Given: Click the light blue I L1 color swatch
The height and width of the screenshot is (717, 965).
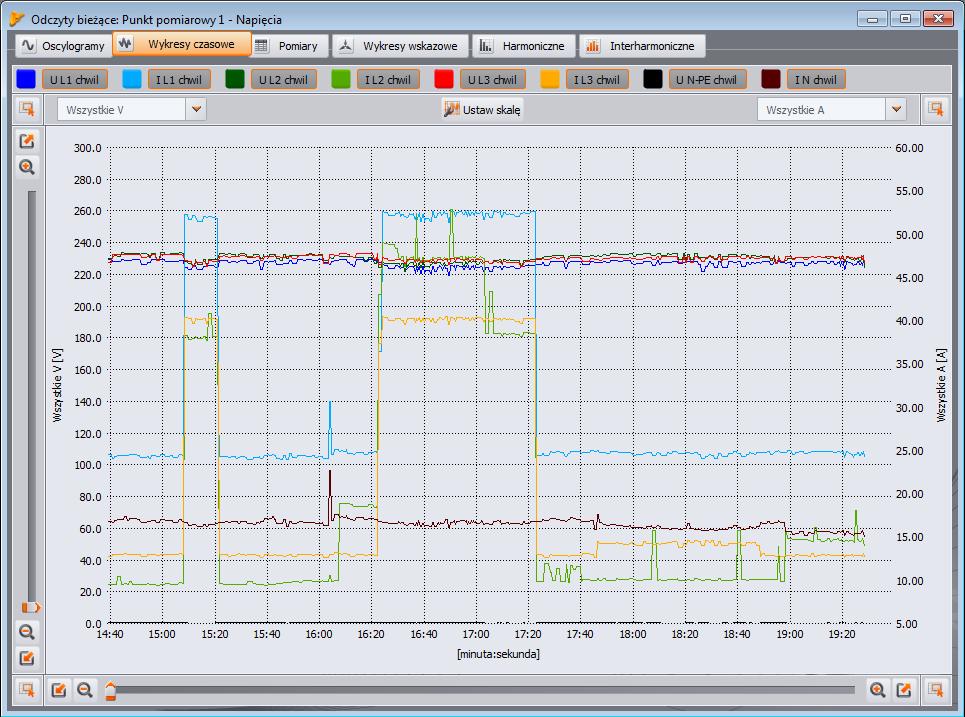Looking at the screenshot, I should click(132, 79).
